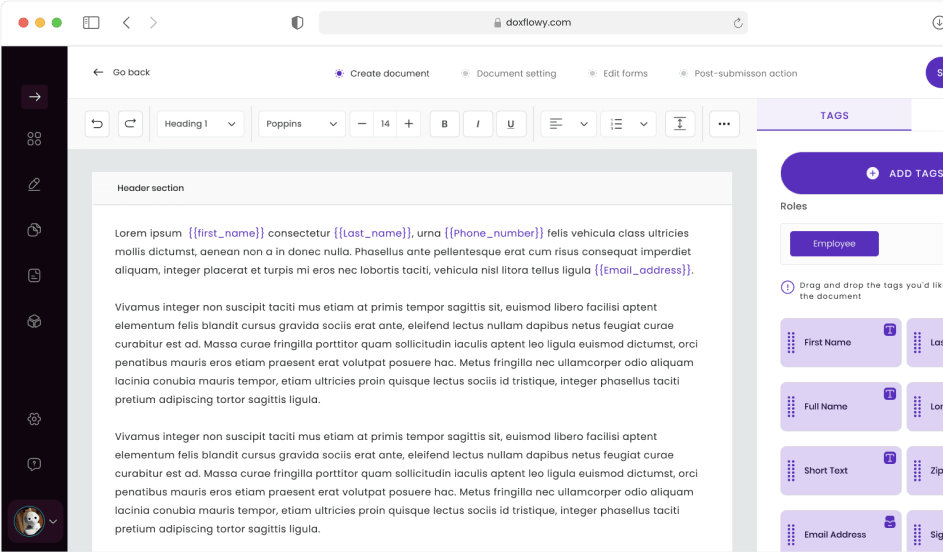The width and height of the screenshot is (943, 552).
Task: Click the doxflowy.com address bar
Action: pos(533,23)
